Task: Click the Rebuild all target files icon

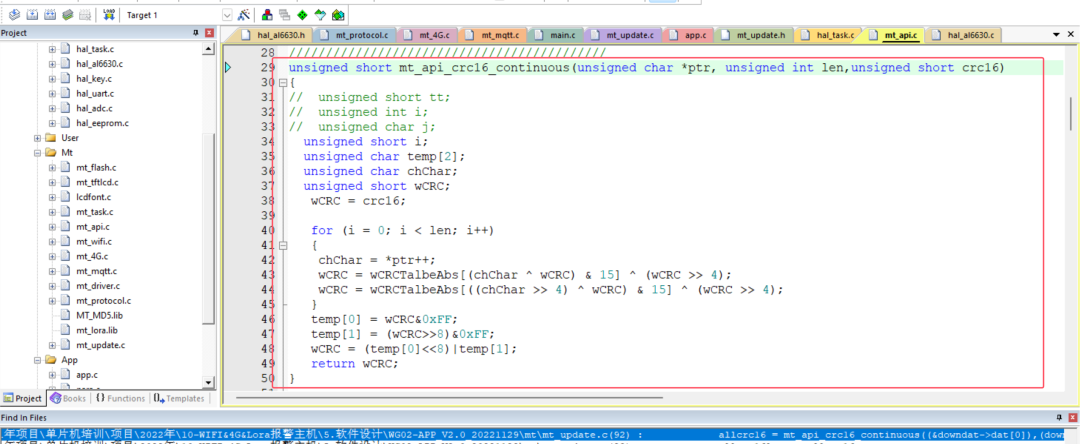Action: [50, 14]
